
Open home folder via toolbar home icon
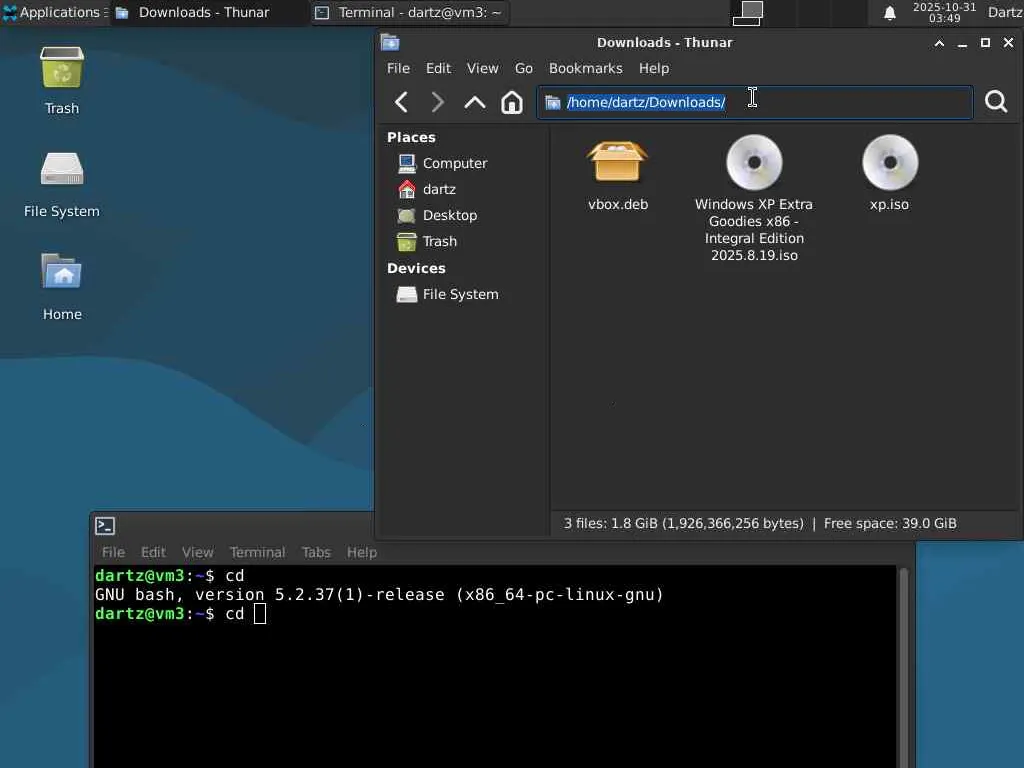pyautogui.click(x=511, y=102)
